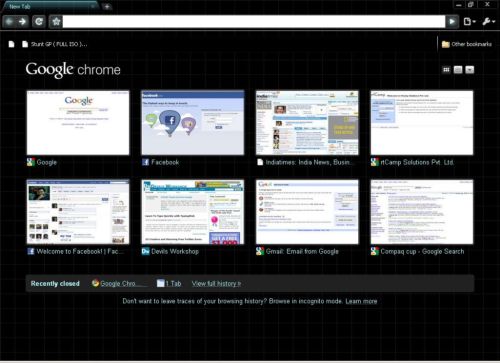Viewport: 500px width, 363px height.
Task: Click the forward navigation arrow
Action: 23,22
